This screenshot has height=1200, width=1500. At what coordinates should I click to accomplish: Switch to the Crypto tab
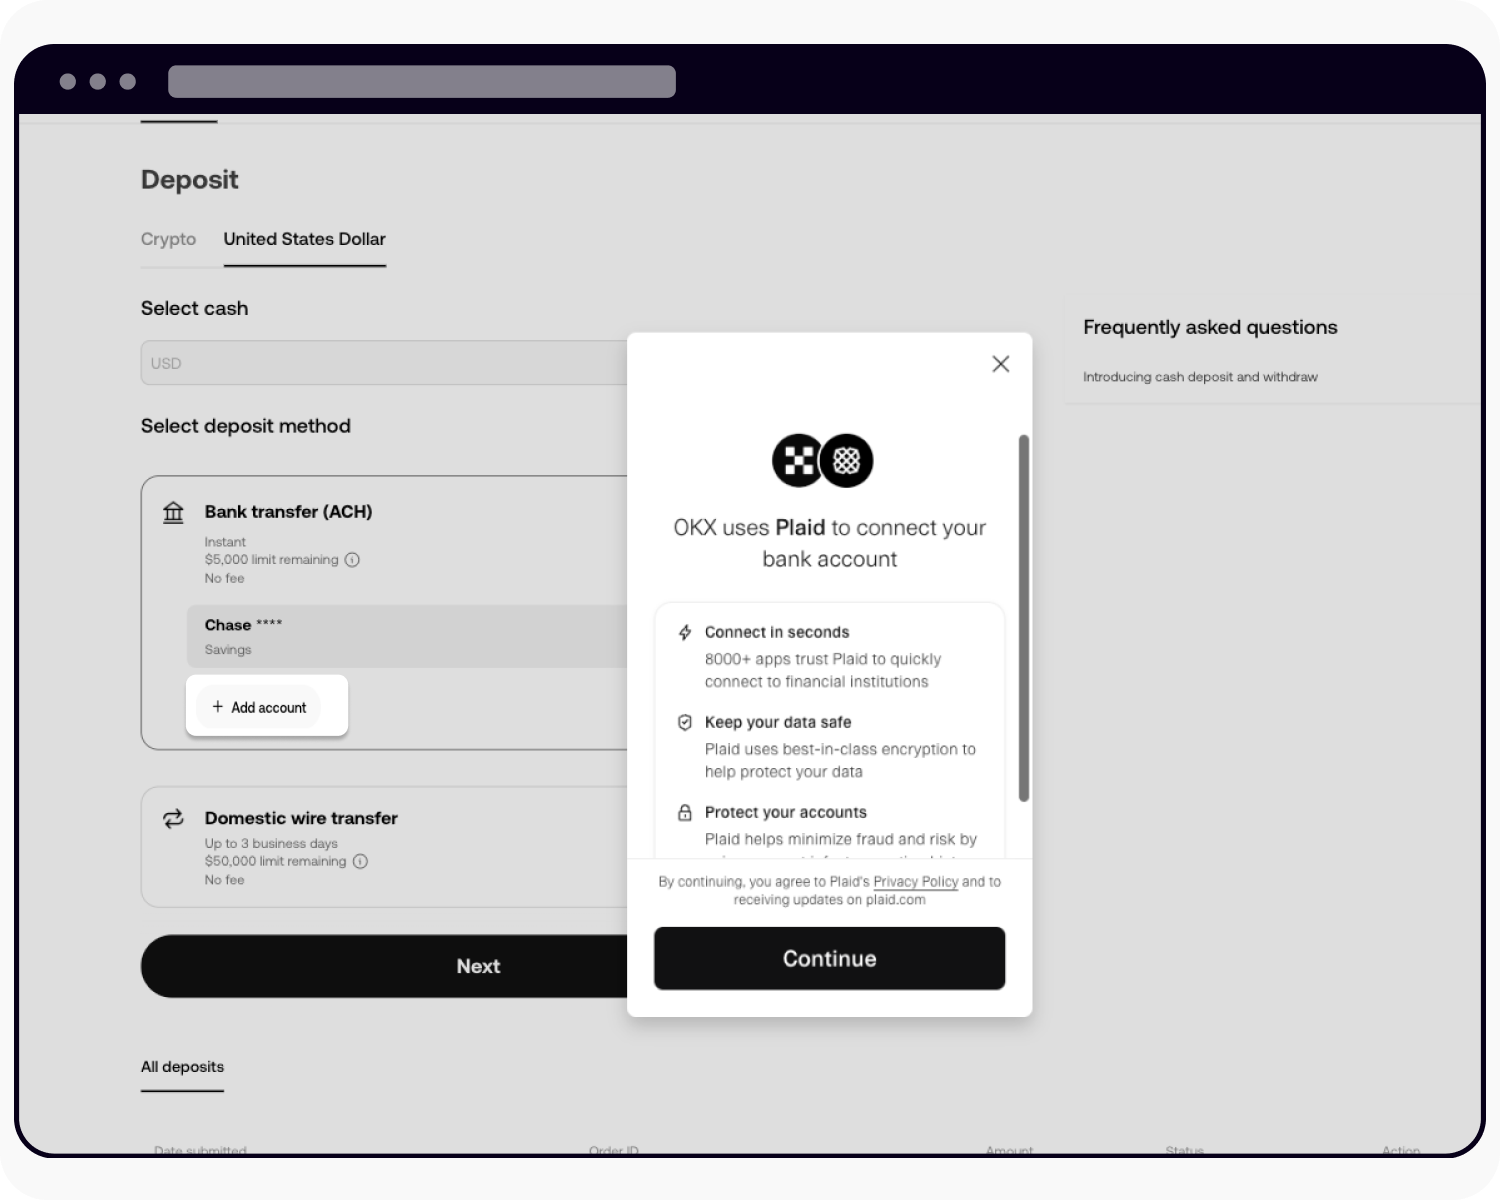coord(168,239)
